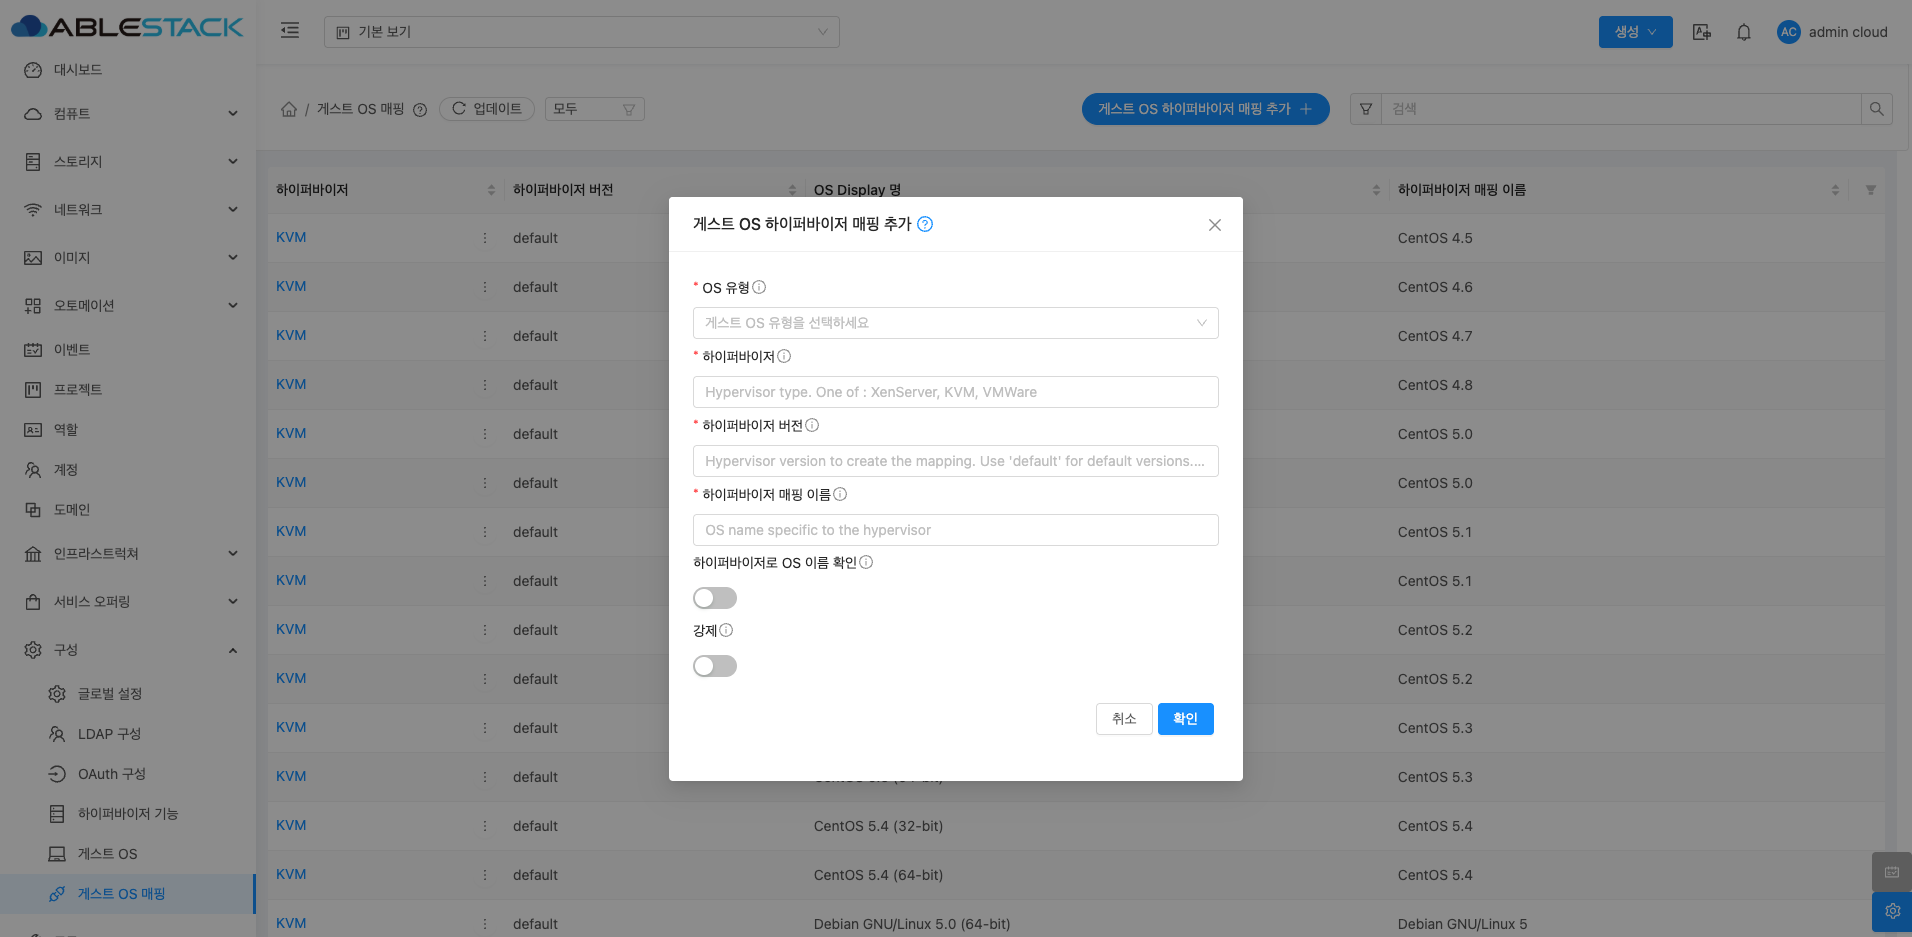Open the OS 유형 dropdown selector
1912x937 pixels.
point(955,323)
